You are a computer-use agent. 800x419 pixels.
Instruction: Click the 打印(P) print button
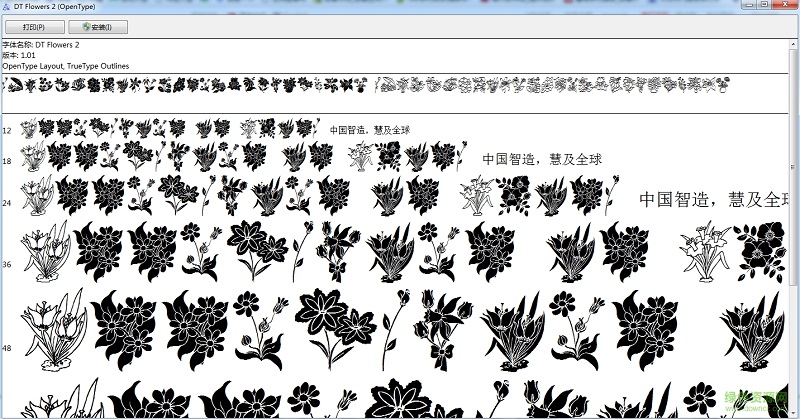pyautogui.click(x=35, y=27)
